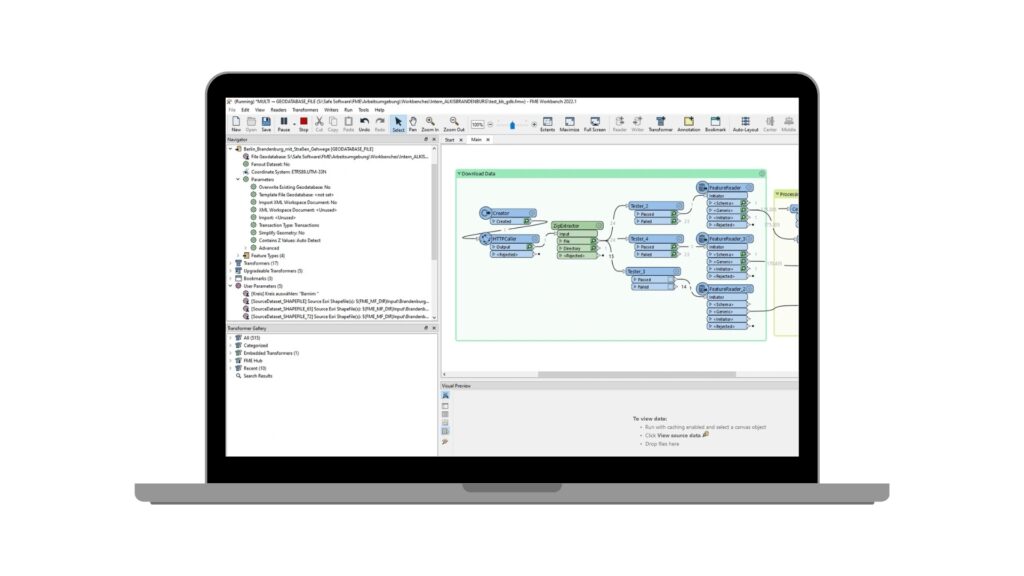Screen dimensions: 1024x576
Task: Save the workspace using Save button
Action: coord(266,123)
